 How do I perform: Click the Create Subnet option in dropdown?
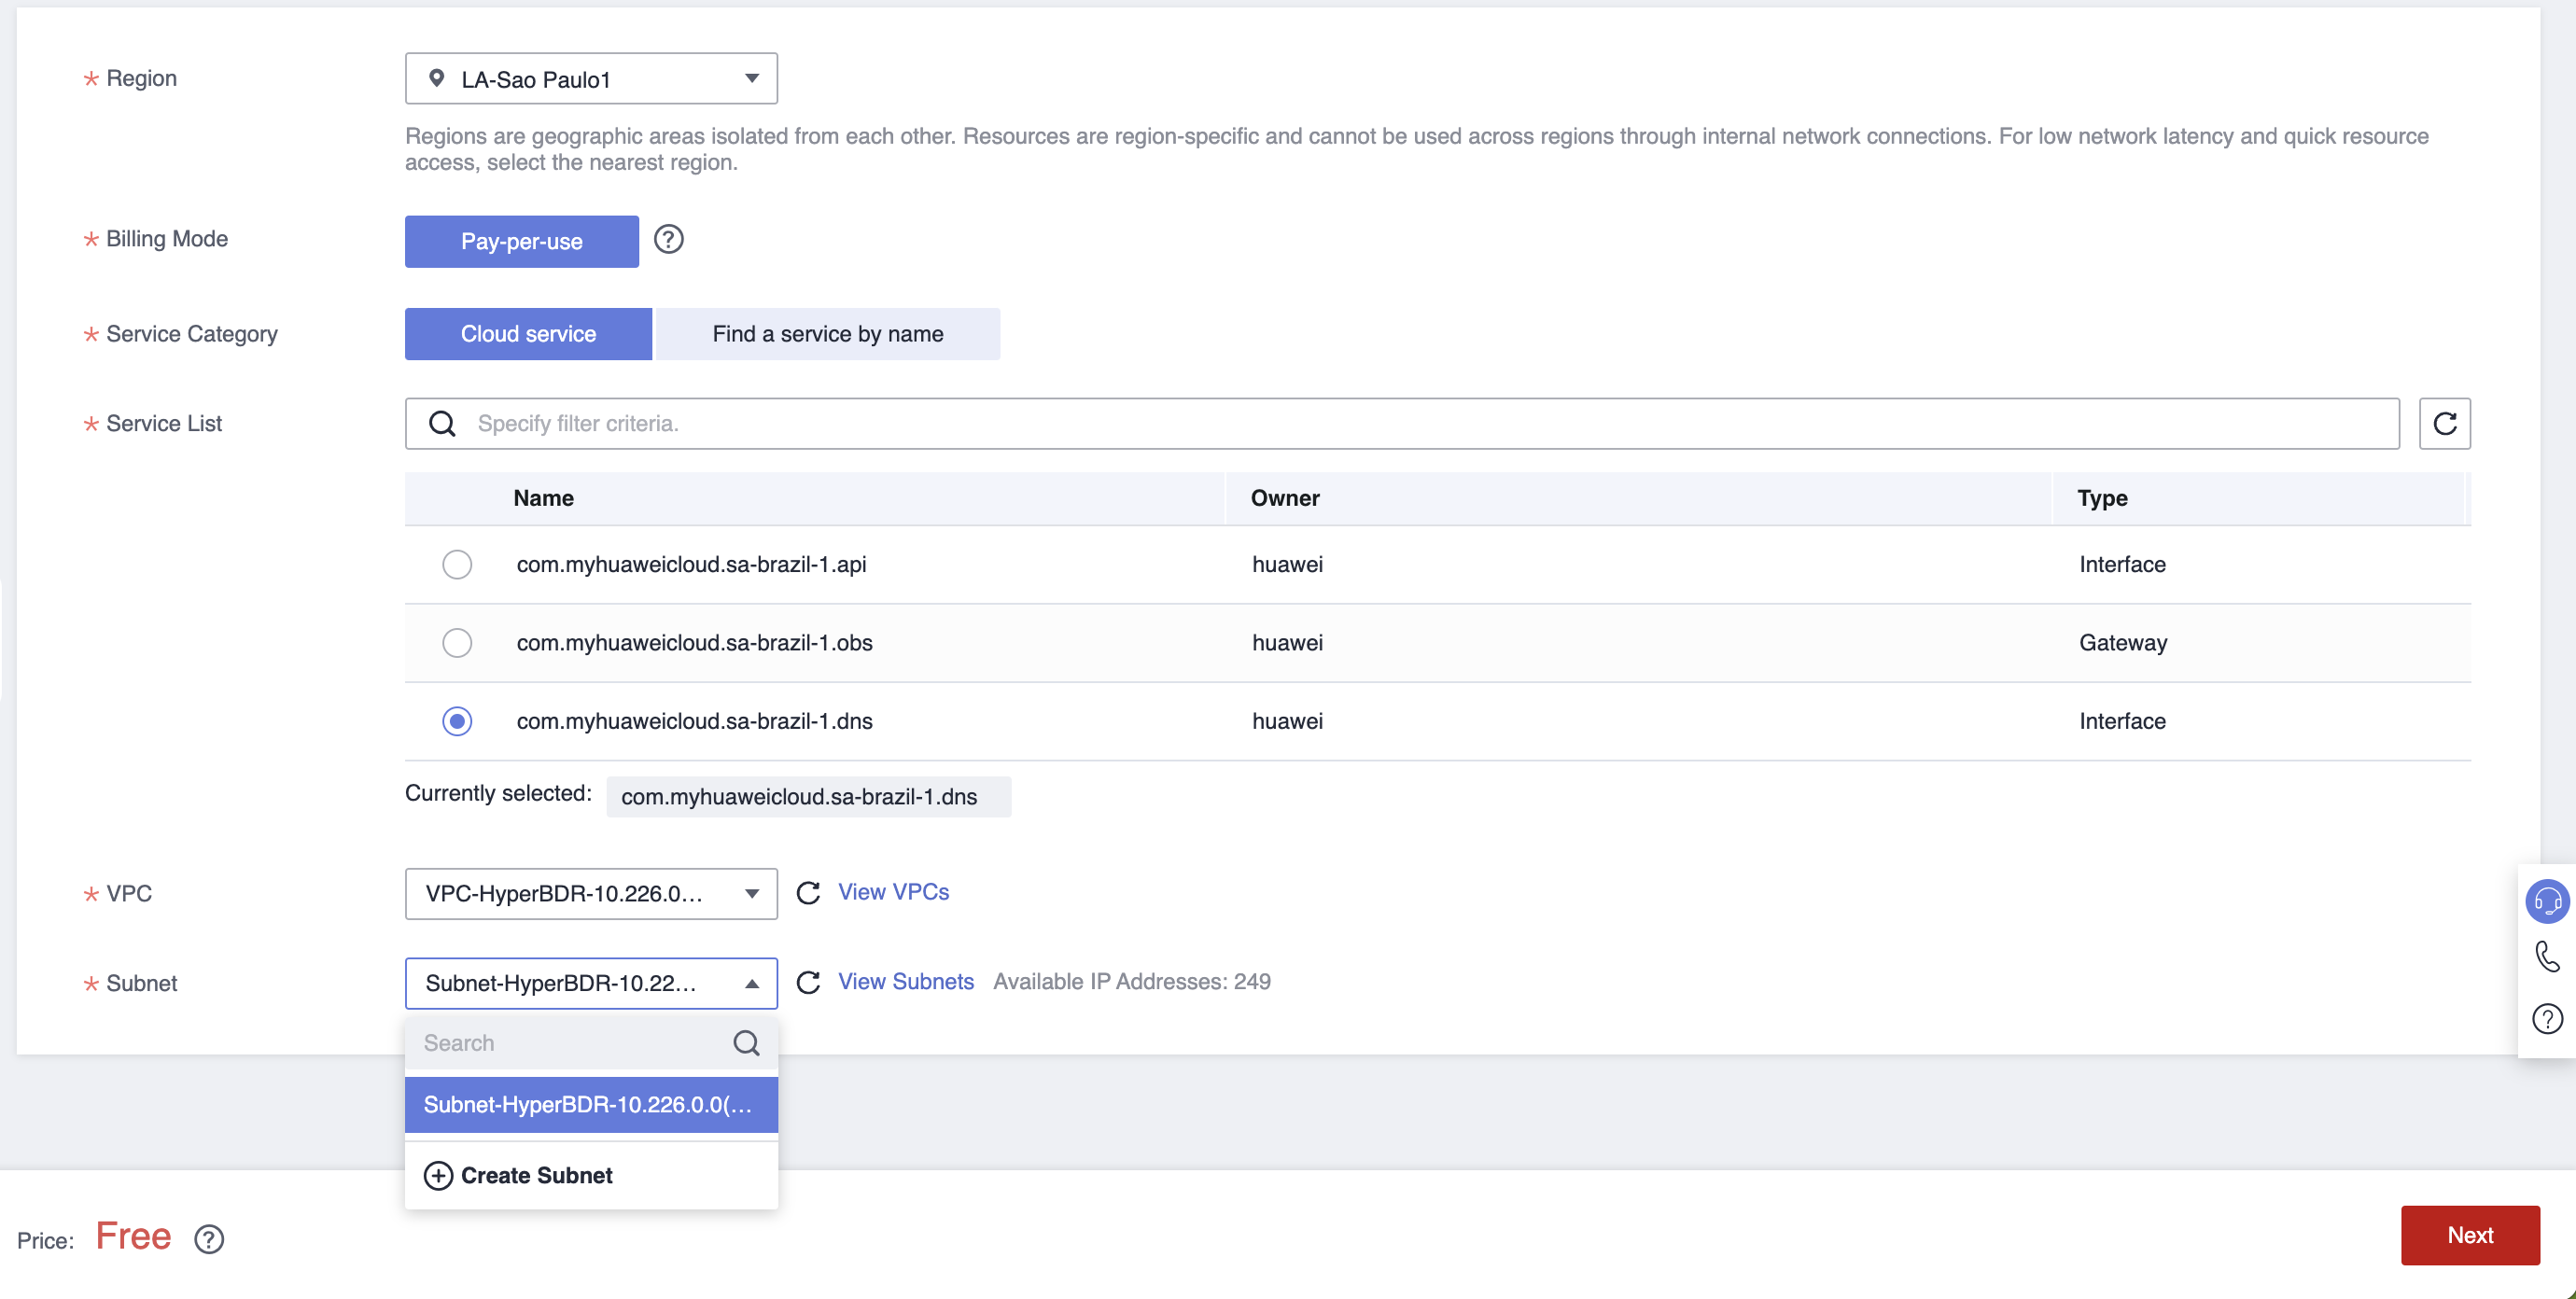pyautogui.click(x=537, y=1177)
